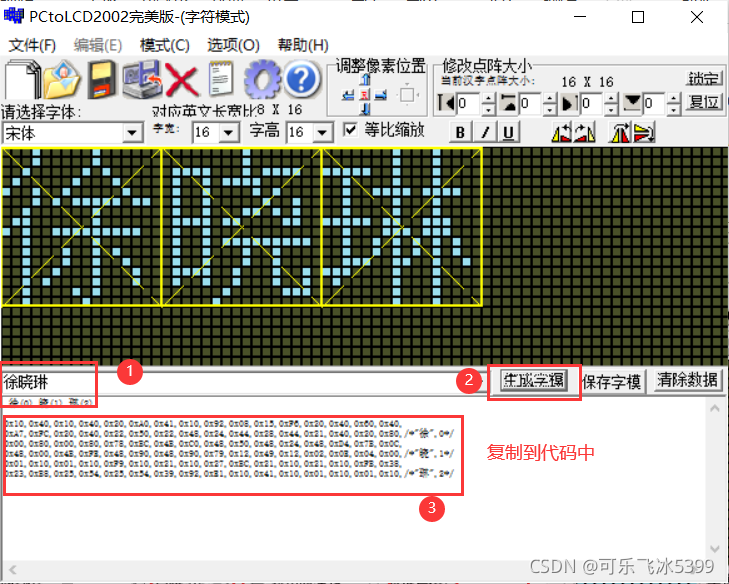This screenshot has width=729, height=584.
Task: Click the 复位 button
Action: (704, 102)
